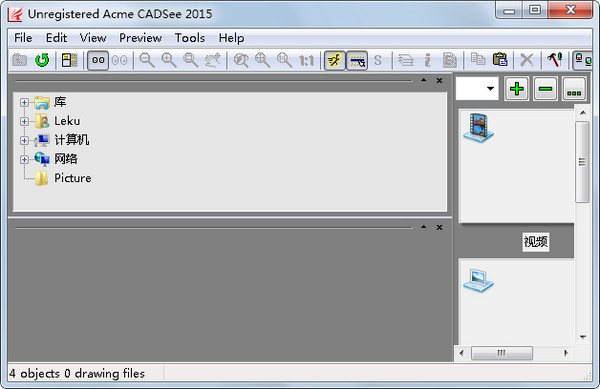Click the S toolbar icon

click(x=378, y=60)
